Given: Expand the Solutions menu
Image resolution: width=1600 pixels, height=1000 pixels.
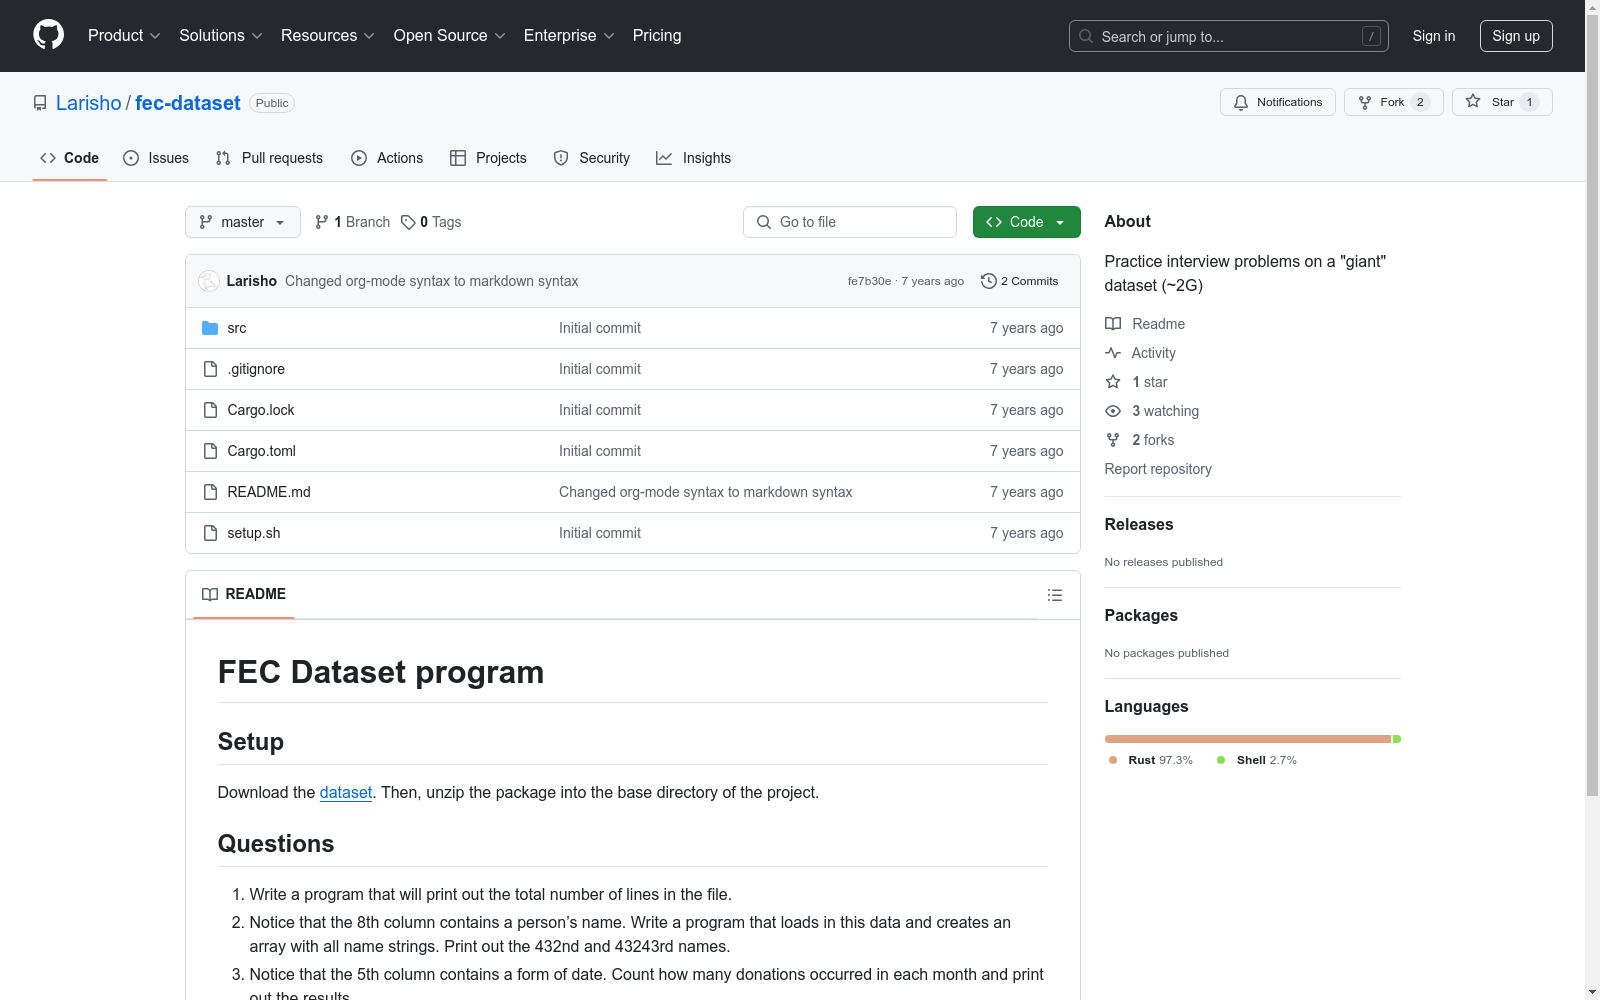Looking at the screenshot, I should pyautogui.click(x=221, y=35).
